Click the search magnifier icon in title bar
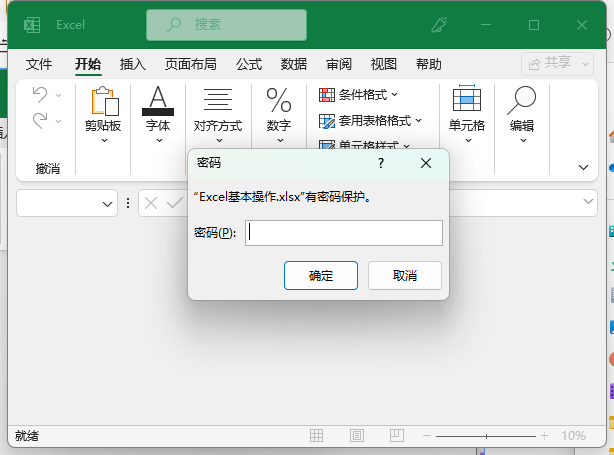Screen dimensions: 614x455 [x=174, y=25]
